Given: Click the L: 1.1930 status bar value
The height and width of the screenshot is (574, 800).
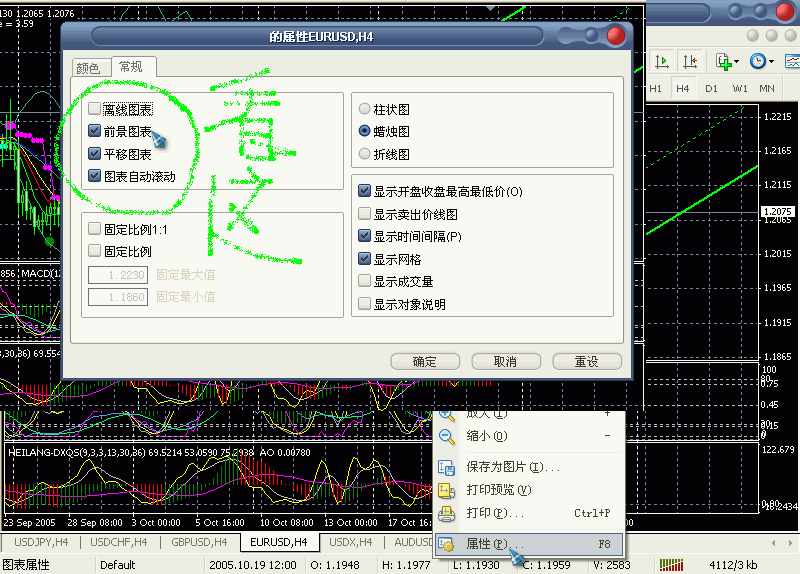Looking at the screenshot, I should click(476, 565).
